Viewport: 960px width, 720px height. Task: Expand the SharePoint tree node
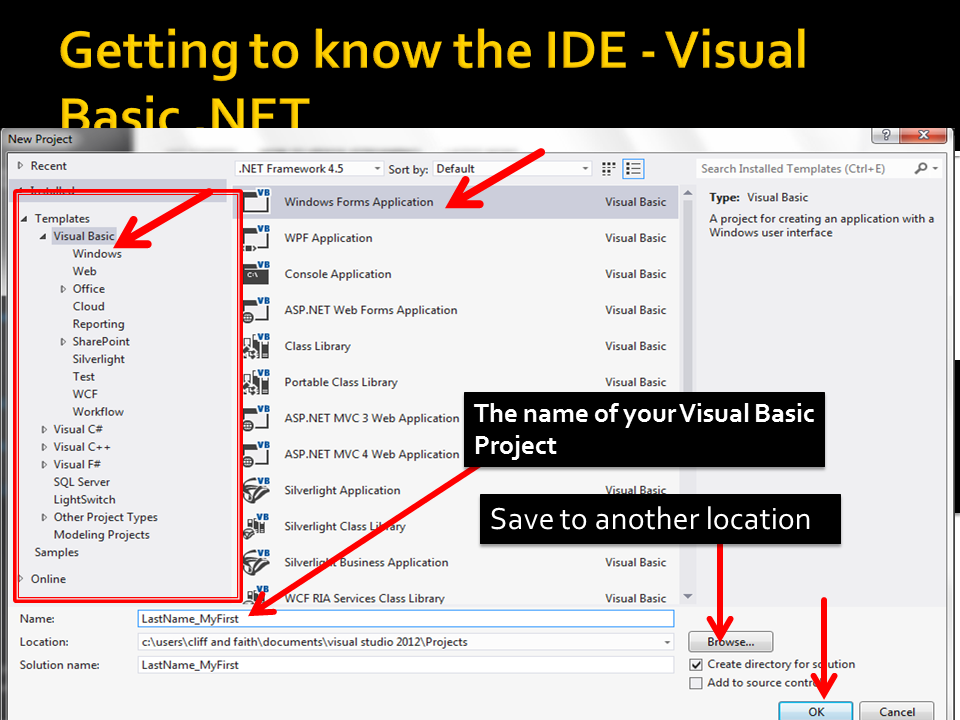[63, 342]
